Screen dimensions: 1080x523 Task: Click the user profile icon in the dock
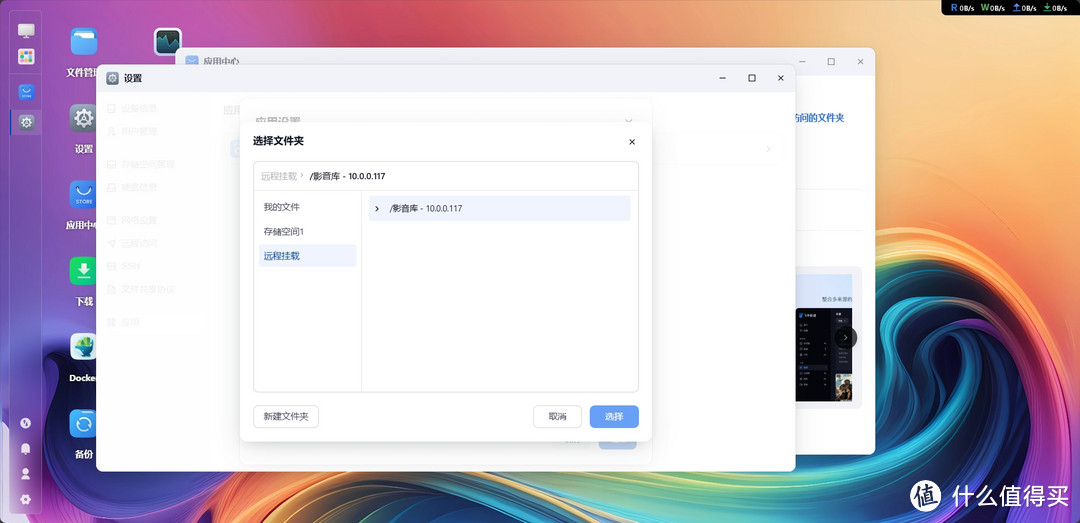point(25,474)
